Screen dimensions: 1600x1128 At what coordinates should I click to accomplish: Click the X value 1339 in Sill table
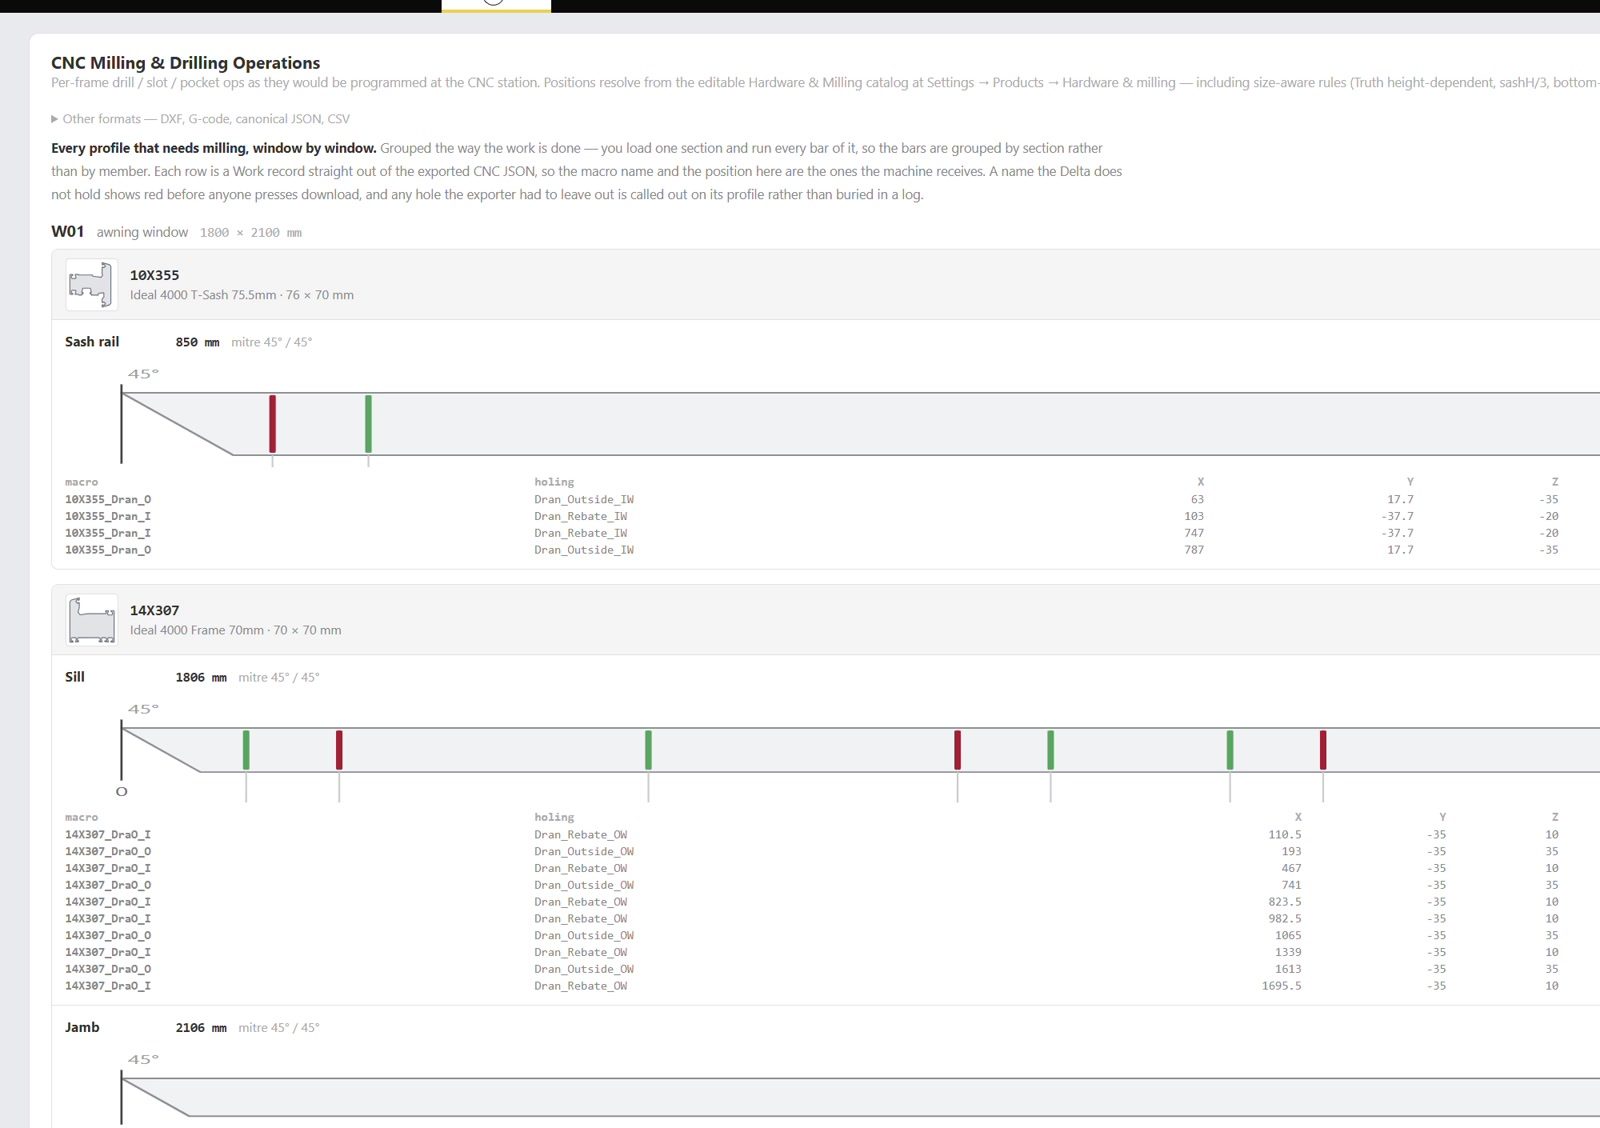(x=1288, y=952)
